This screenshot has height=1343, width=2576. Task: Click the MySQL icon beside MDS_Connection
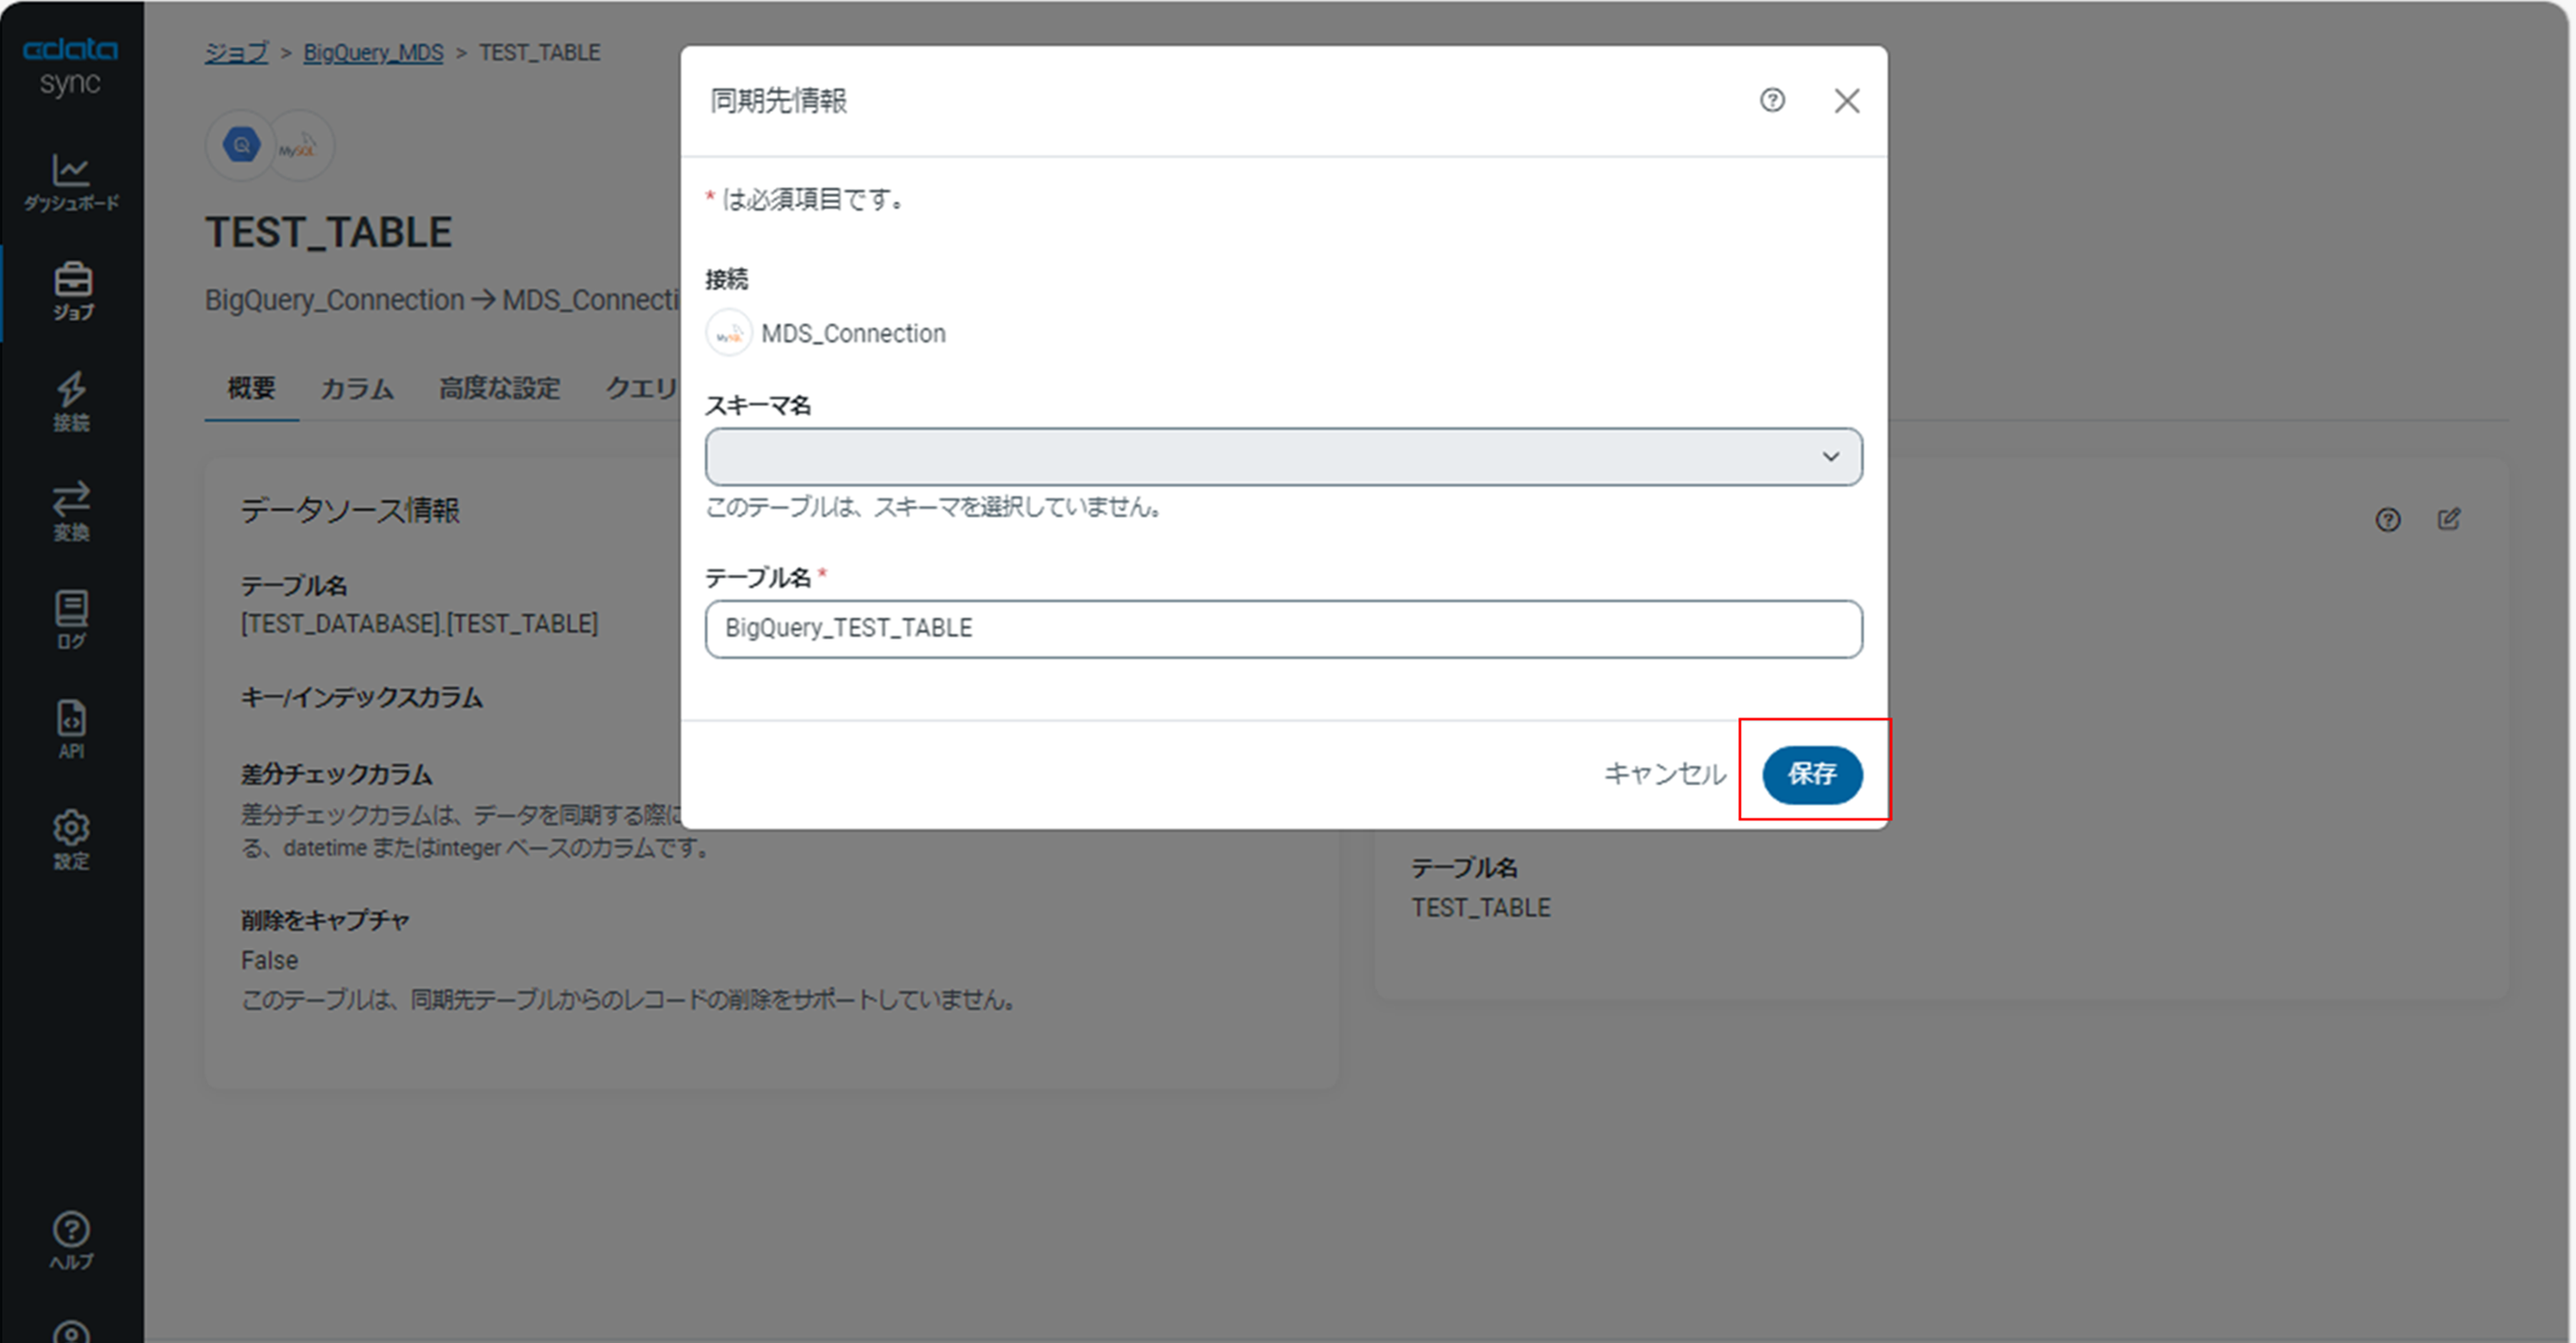tap(729, 333)
